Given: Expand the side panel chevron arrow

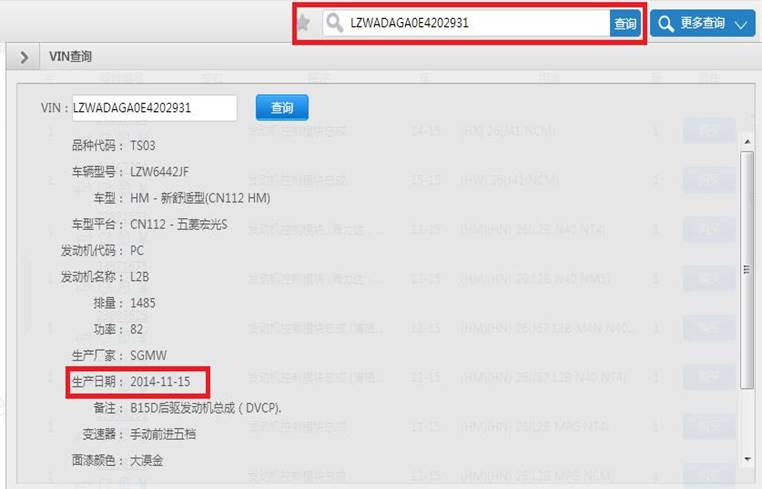Looking at the screenshot, I should click(24, 57).
